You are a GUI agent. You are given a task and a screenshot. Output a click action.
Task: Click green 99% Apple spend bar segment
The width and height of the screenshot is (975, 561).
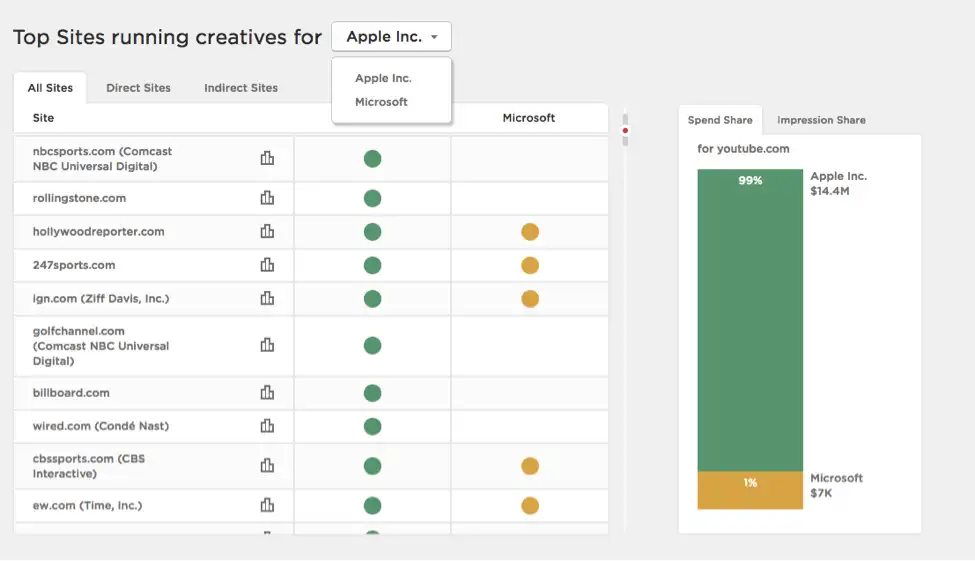[x=750, y=320]
